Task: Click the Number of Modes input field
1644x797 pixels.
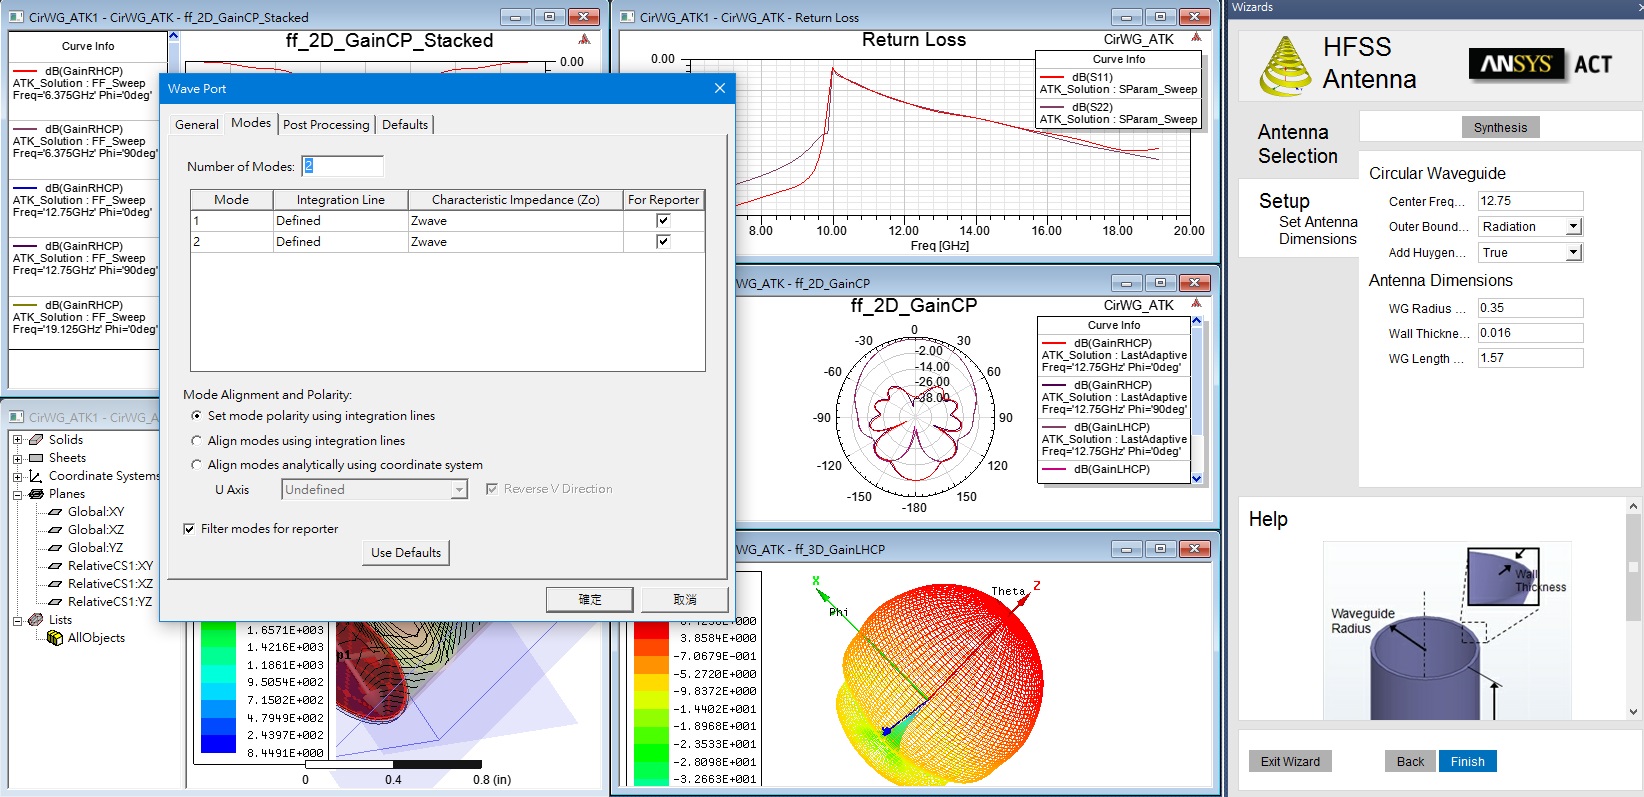Action: click(342, 166)
